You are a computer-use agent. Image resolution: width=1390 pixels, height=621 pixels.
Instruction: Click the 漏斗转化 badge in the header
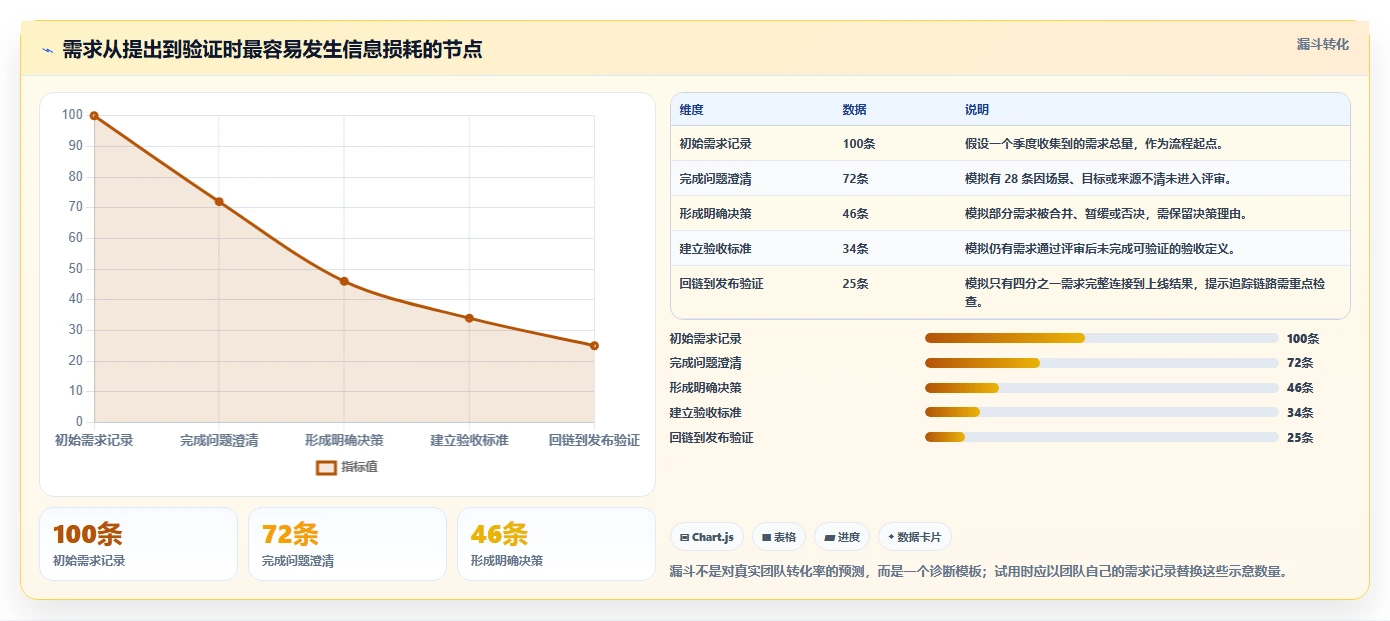[x=1322, y=44]
